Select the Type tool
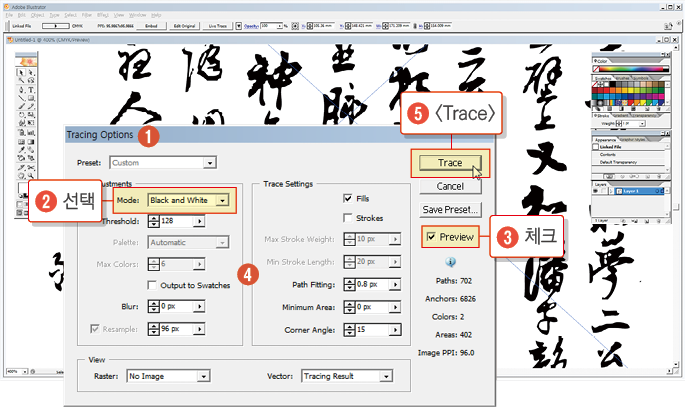685x407 pixels. click(x=31, y=90)
